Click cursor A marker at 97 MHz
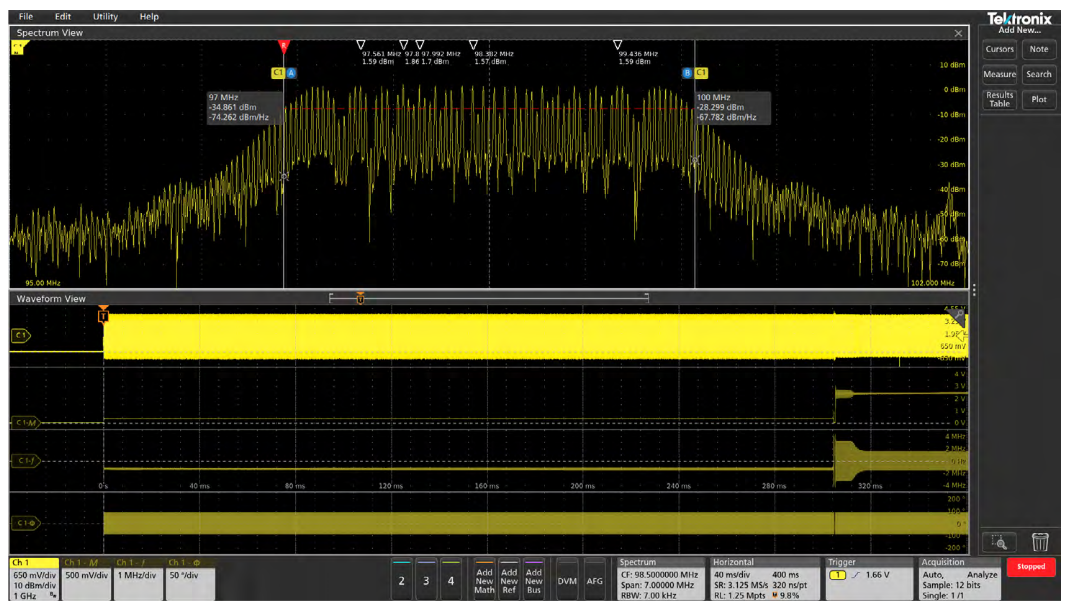The image size is (1068, 609). pos(291,73)
